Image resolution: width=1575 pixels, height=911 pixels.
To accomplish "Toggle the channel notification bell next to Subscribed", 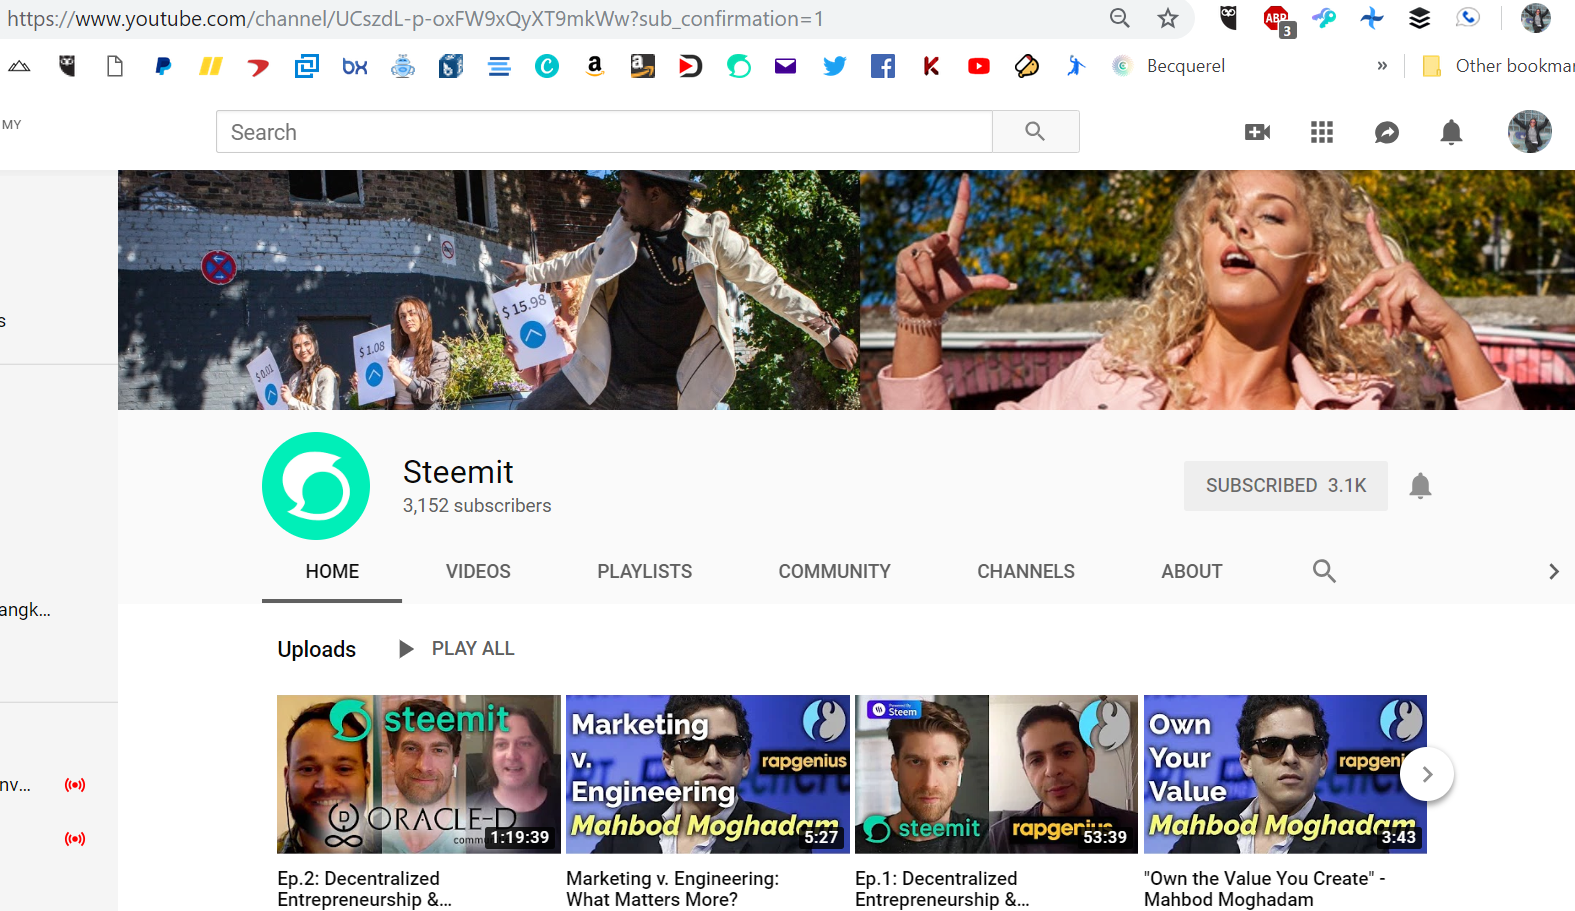I will click(1420, 486).
